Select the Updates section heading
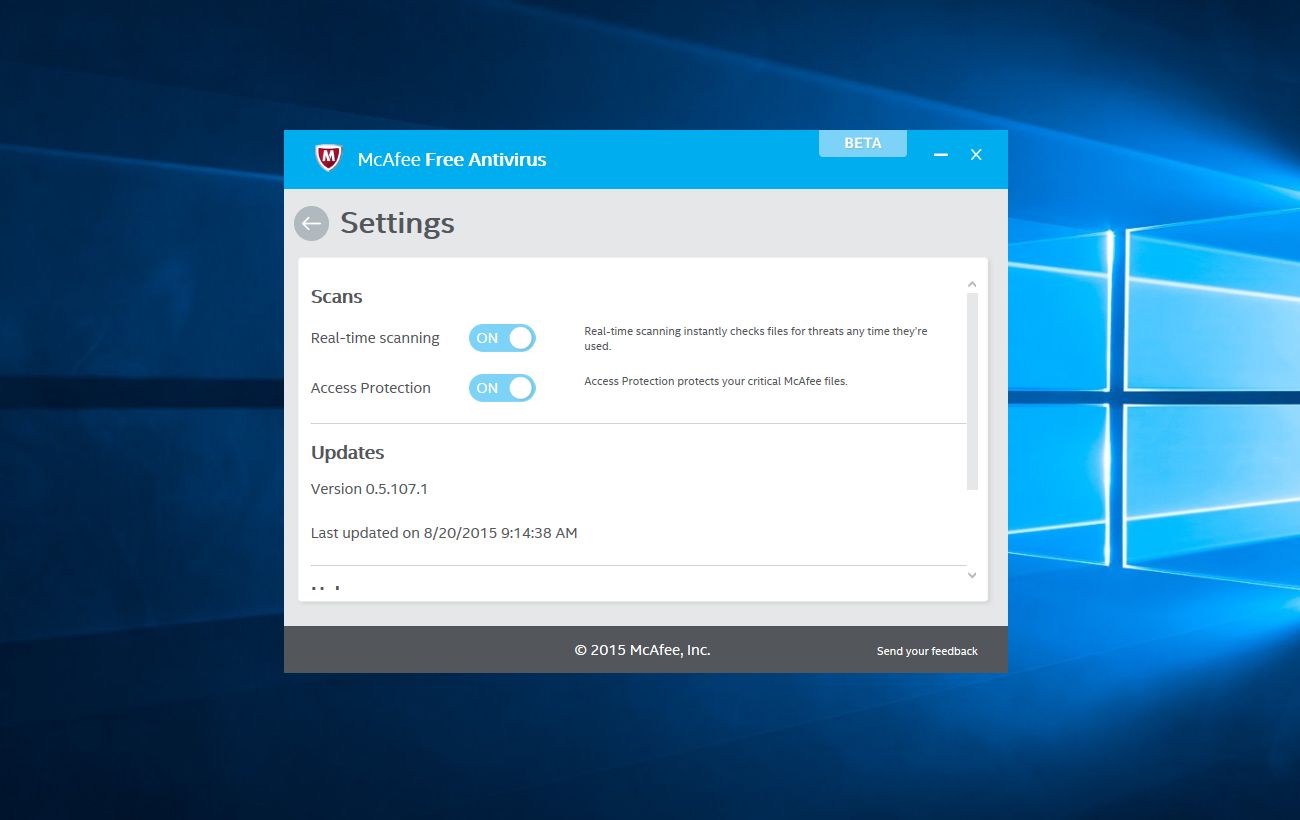 tap(347, 453)
